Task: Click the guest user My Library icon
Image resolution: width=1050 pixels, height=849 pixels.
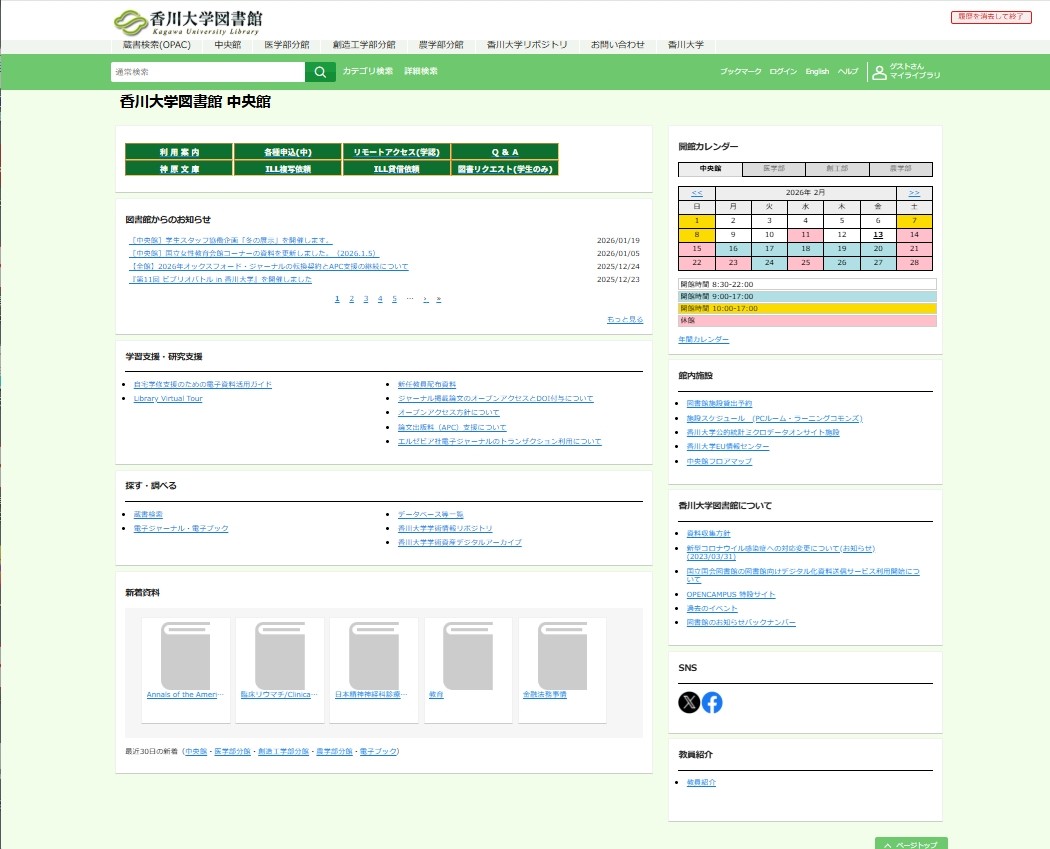Action: (879, 72)
